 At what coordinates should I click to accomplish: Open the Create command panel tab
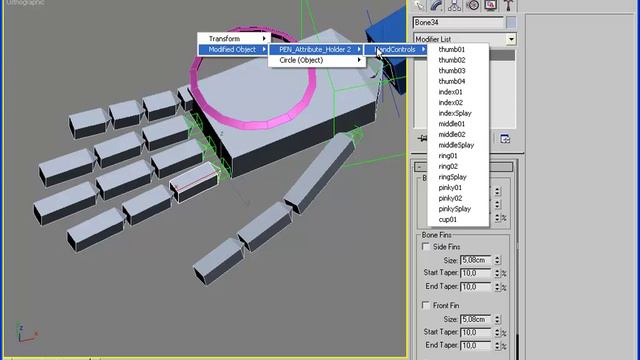pos(419,5)
